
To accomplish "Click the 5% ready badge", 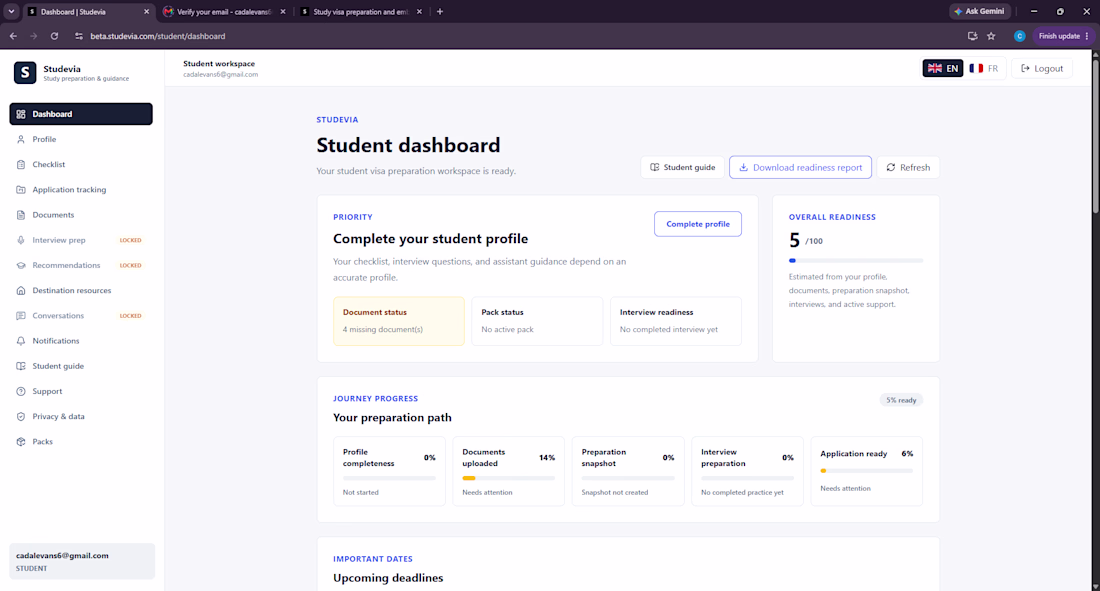I will pyautogui.click(x=901, y=400).
